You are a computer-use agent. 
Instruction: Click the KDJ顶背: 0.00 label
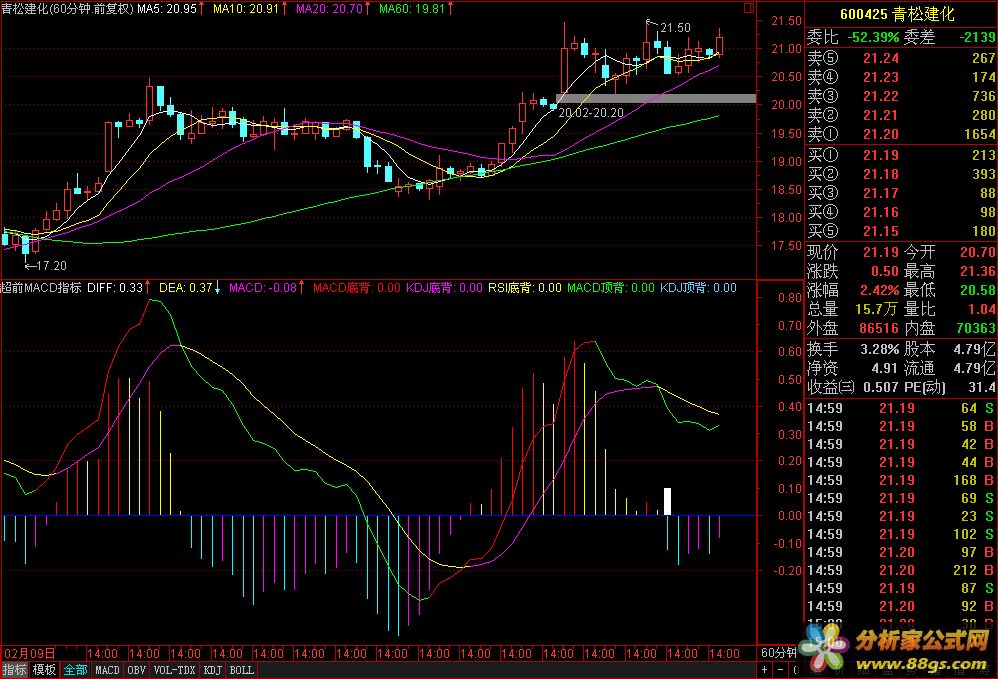click(698, 288)
